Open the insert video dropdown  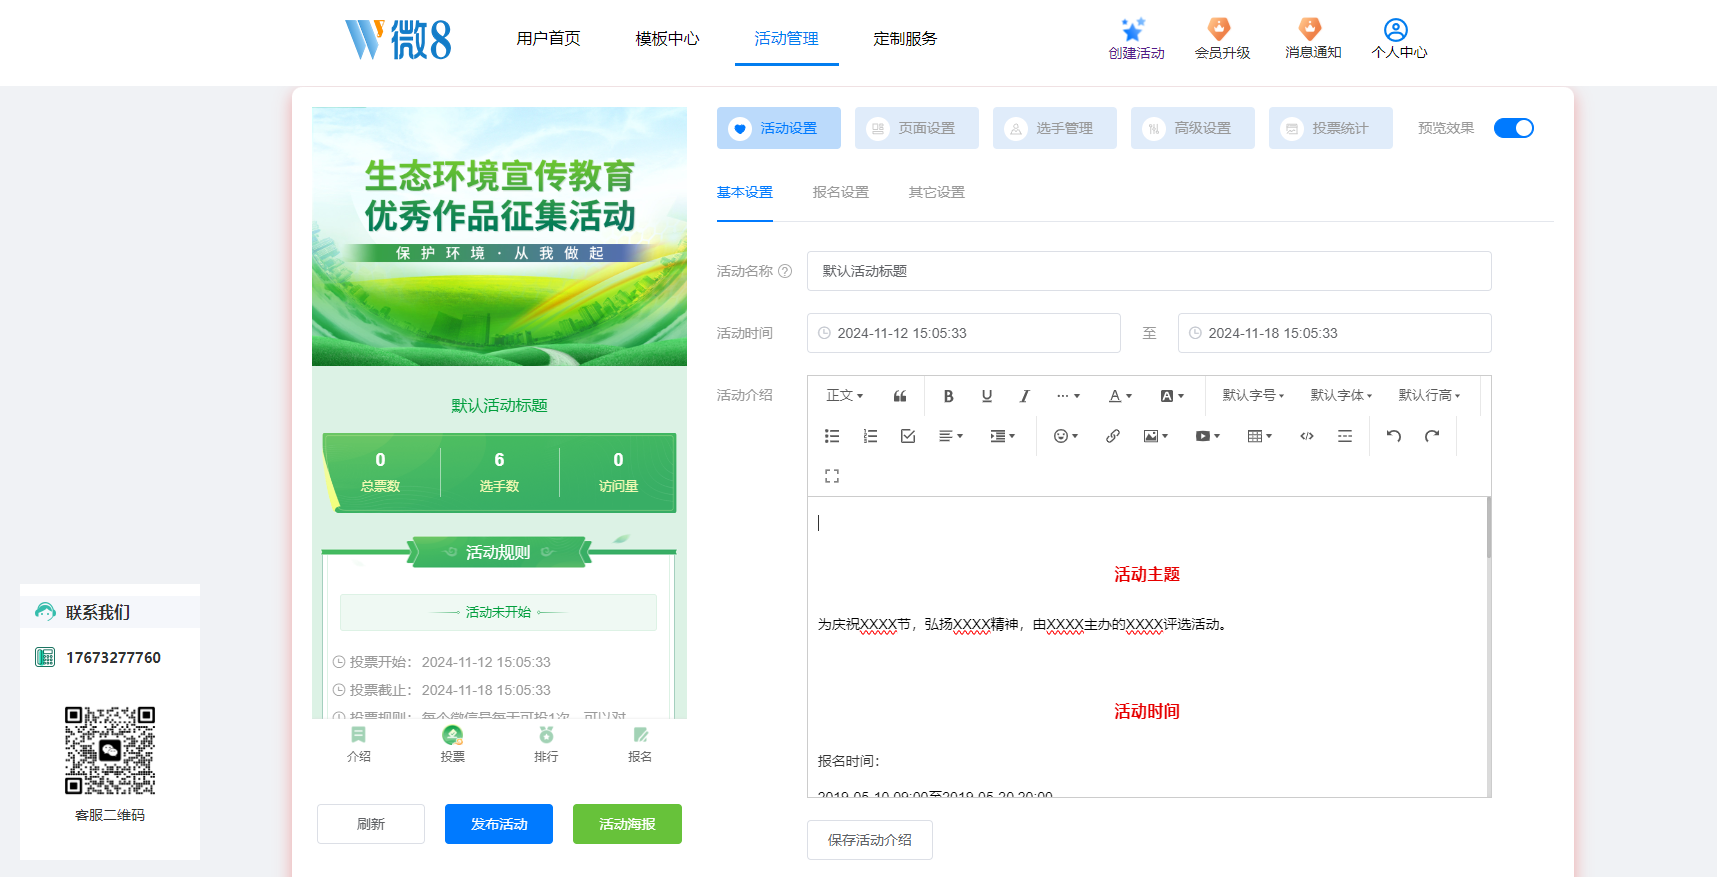(x=1208, y=436)
